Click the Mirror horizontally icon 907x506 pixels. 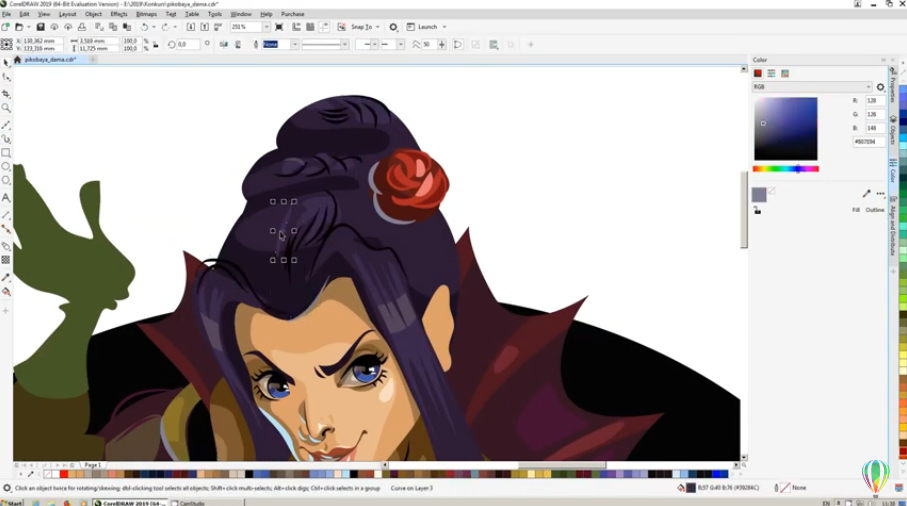[224, 45]
